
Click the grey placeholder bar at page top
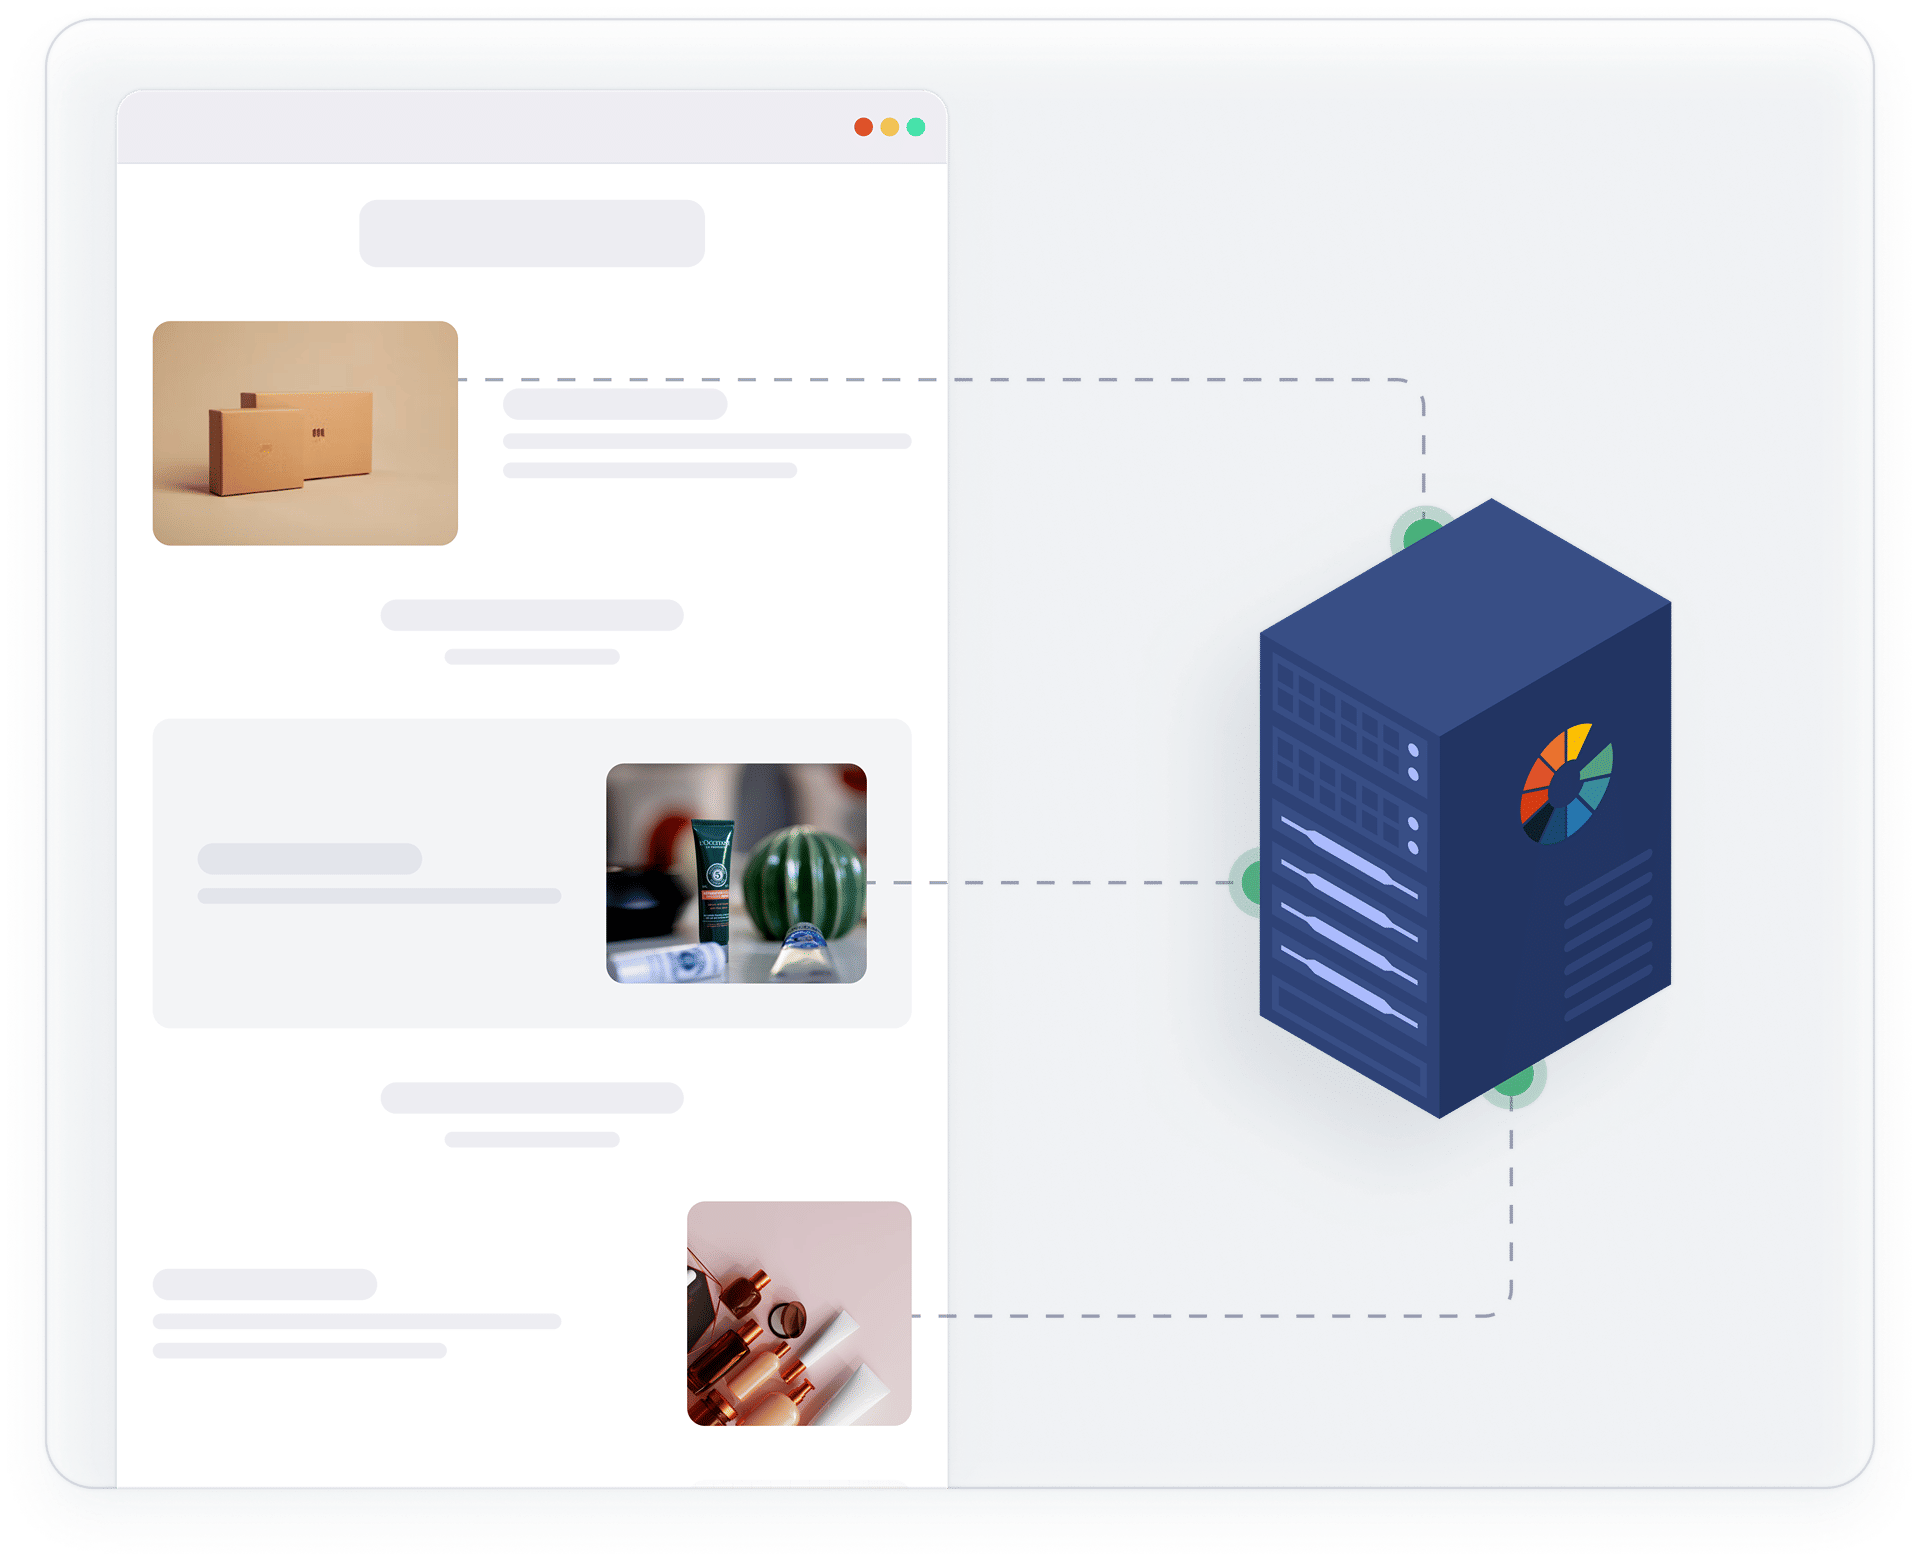(532, 233)
